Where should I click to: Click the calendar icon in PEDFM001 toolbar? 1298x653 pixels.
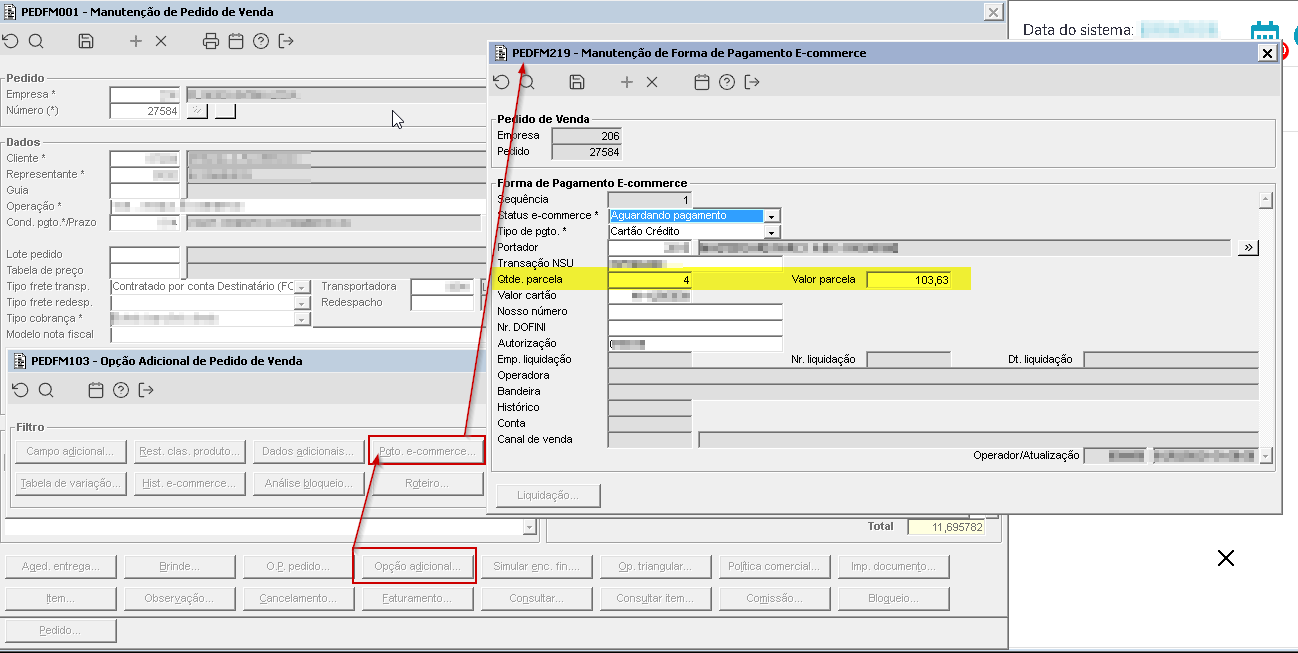click(x=236, y=41)
